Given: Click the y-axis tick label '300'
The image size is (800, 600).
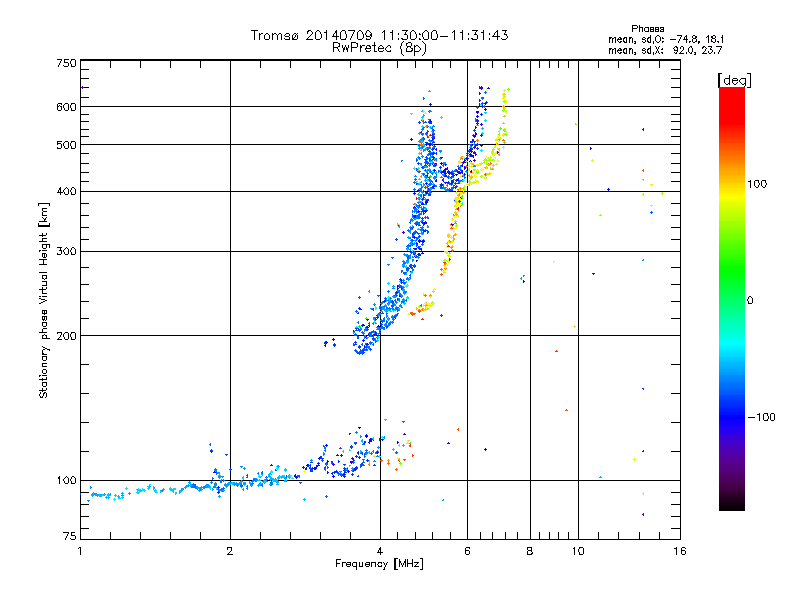Looking at the screenshot, I should point(66,252).
